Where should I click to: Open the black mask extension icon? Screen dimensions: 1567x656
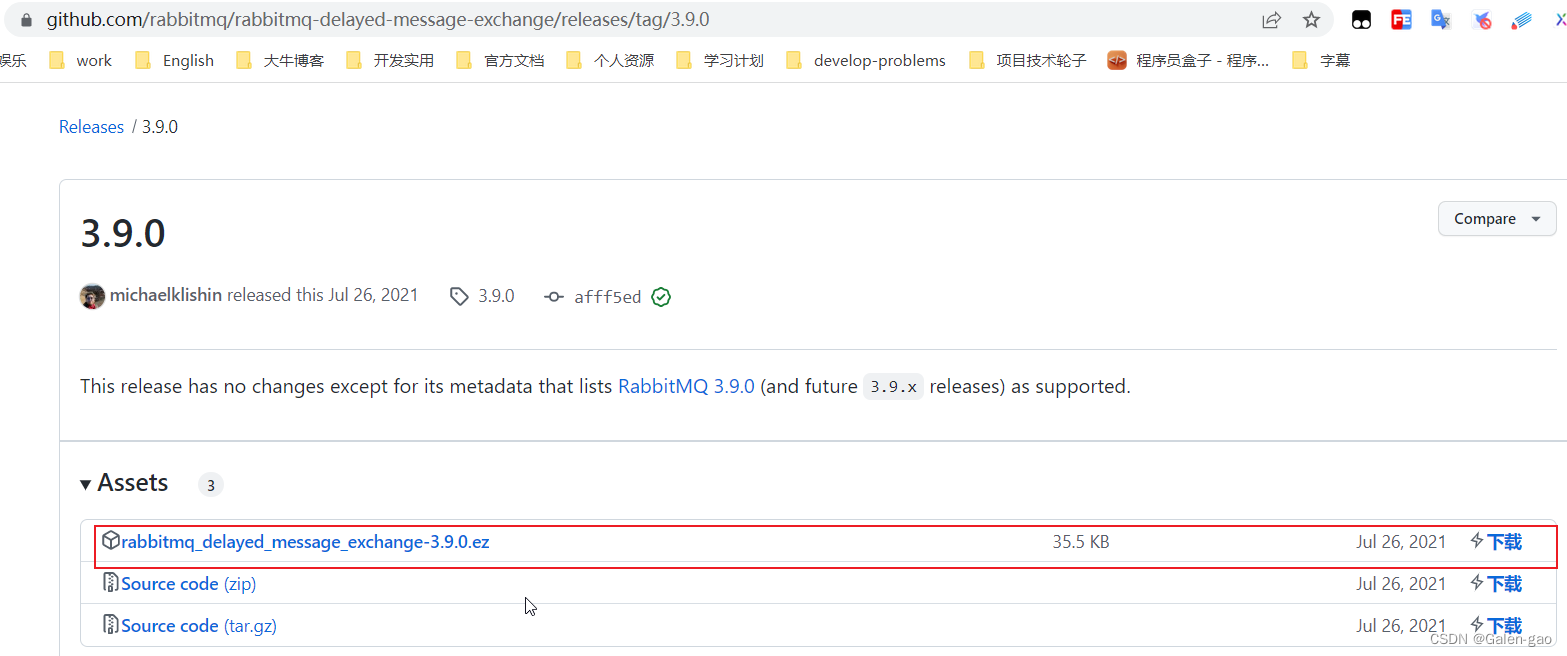click(1361, 20)
